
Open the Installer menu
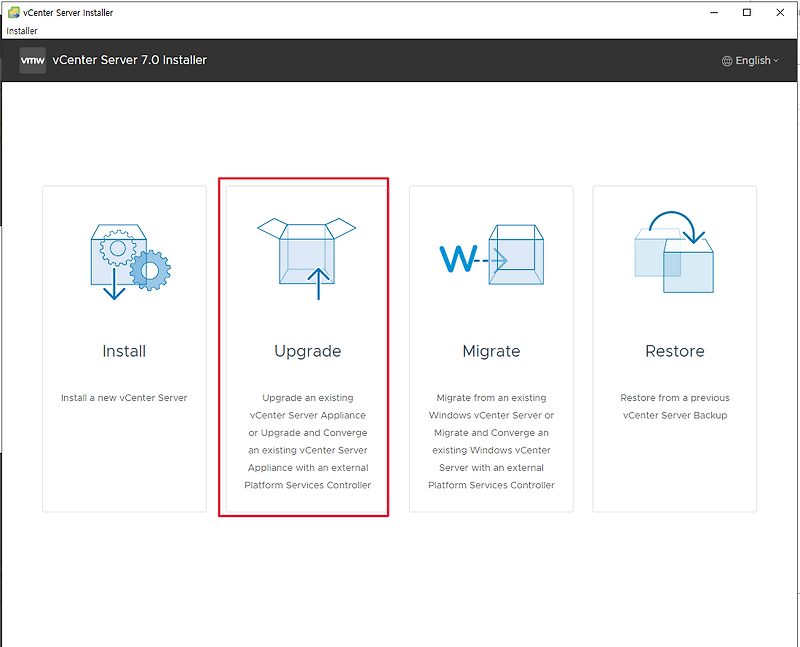point(21,31)
